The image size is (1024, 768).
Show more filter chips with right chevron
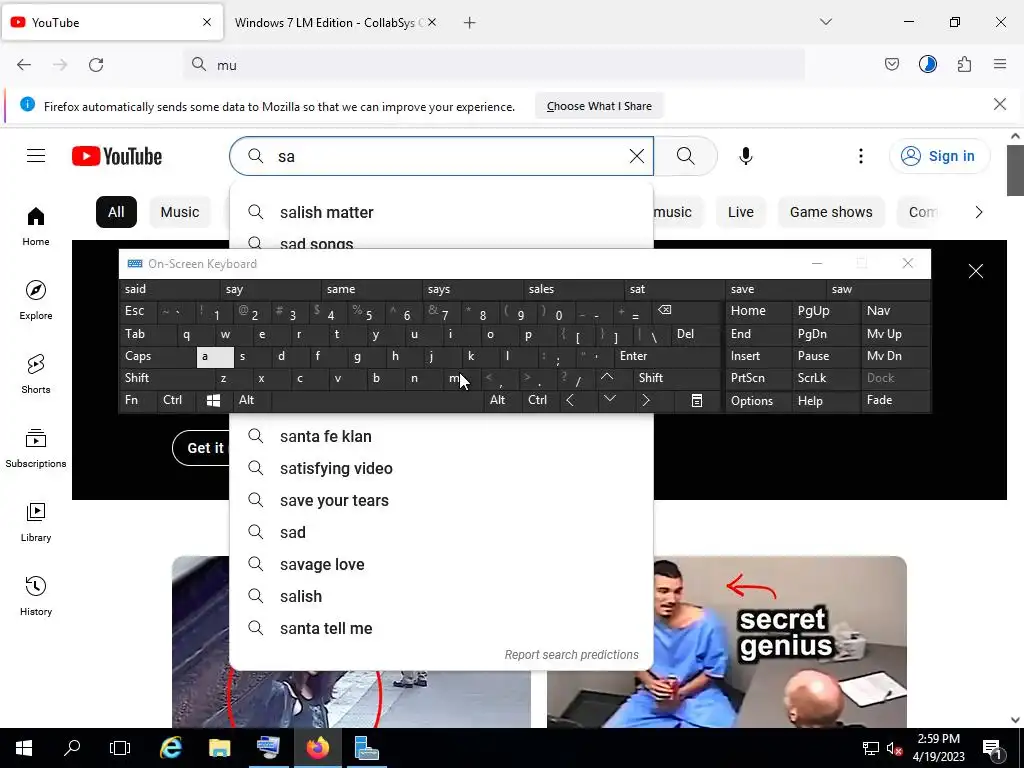(978, 212)
